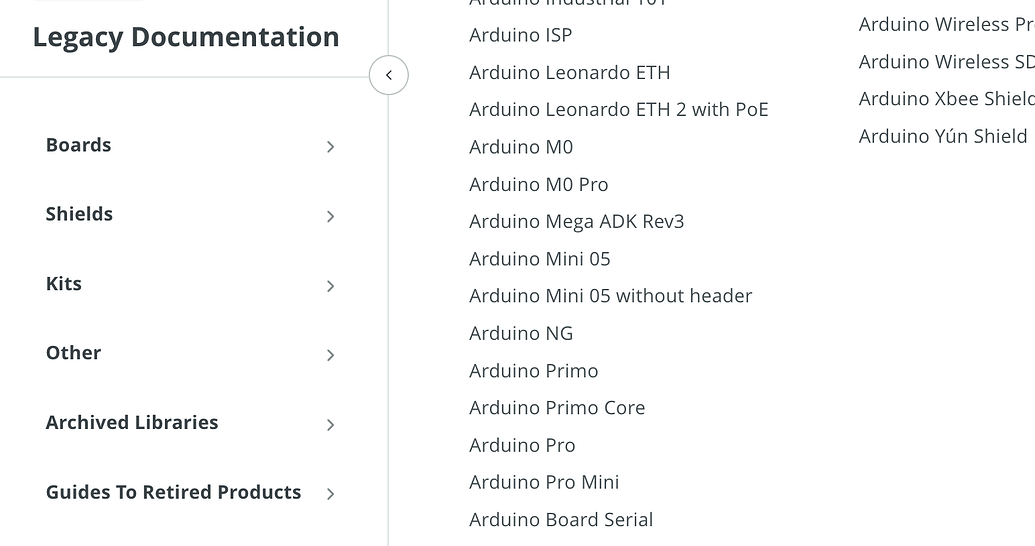Select Archived Libraries in the sidebar

click(132, 422)
